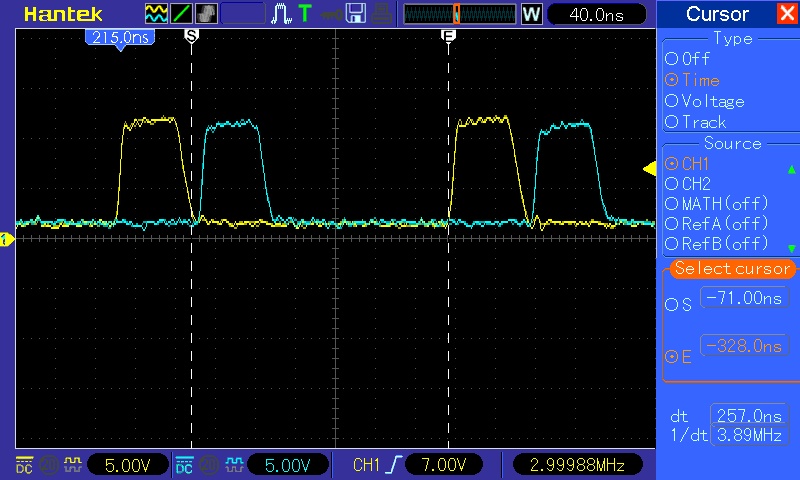This screenshot has width=800, height=480.
Task: Select cursor type Track
Action: click(695, 122)
